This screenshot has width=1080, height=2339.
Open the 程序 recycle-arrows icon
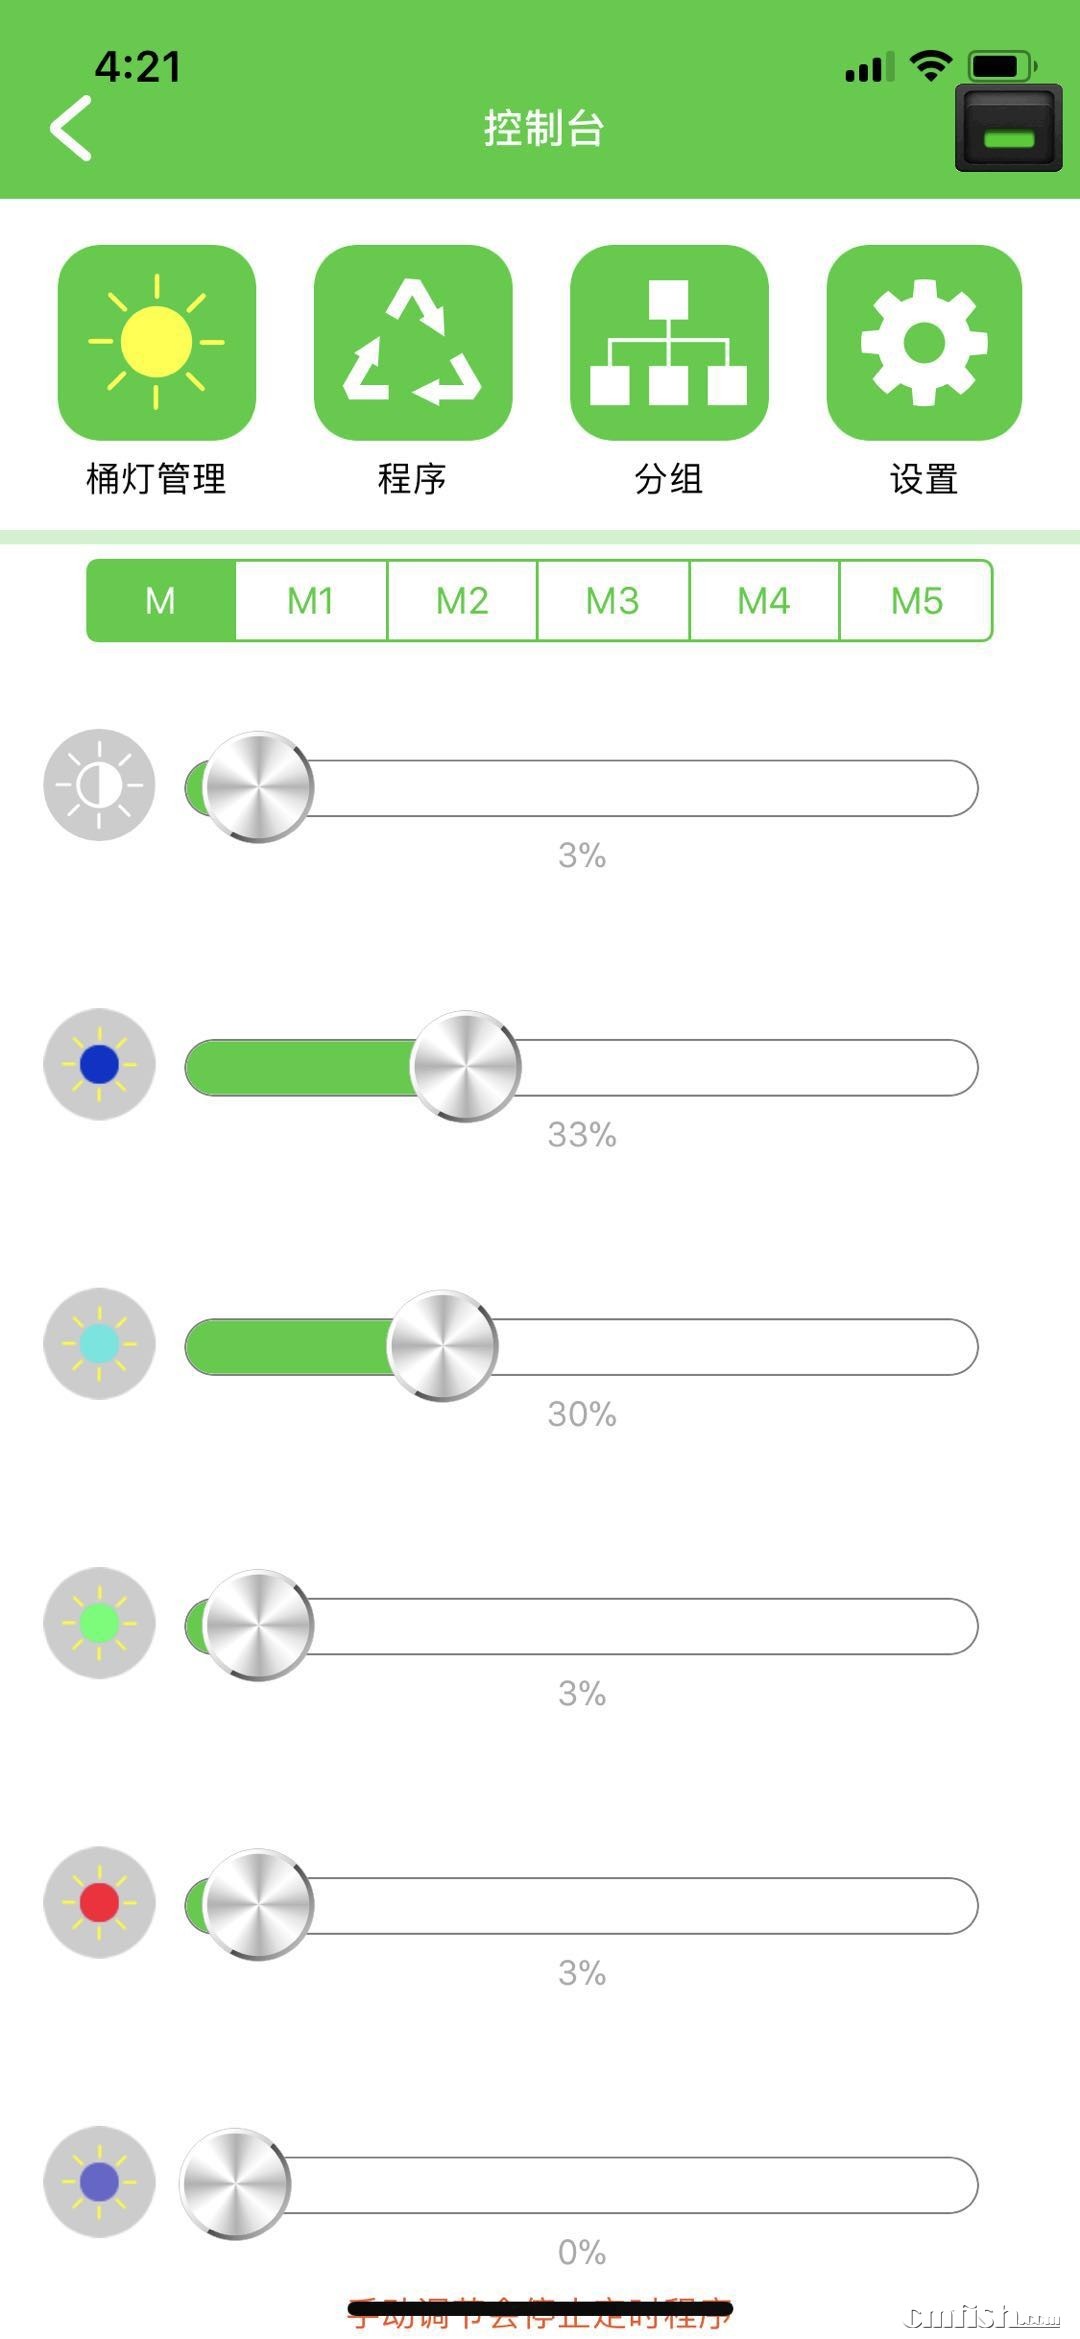[412, 342]
